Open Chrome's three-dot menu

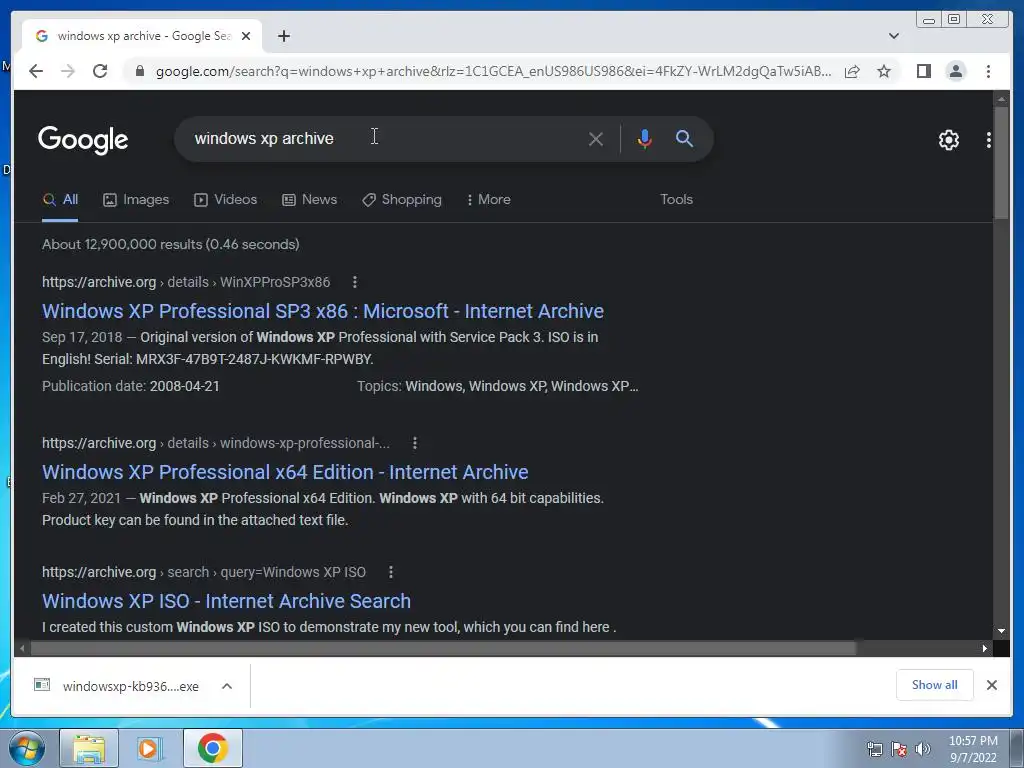click(988, 71)
